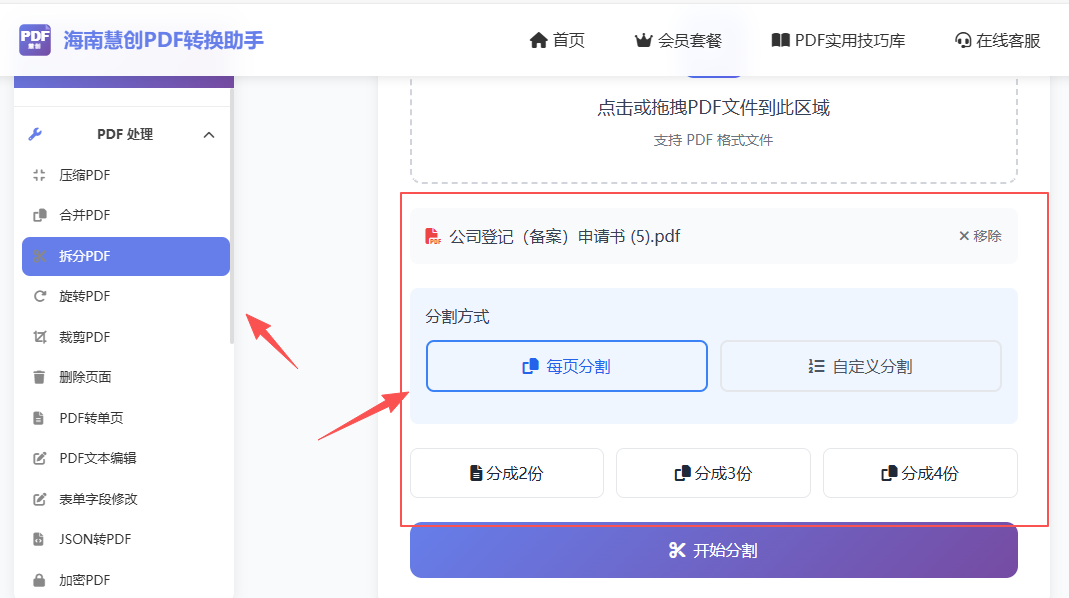Select 自定义分割 split mode
The width and height of the screenshot is (1069, 598).
pyautogui.click(x=860, y=366)
